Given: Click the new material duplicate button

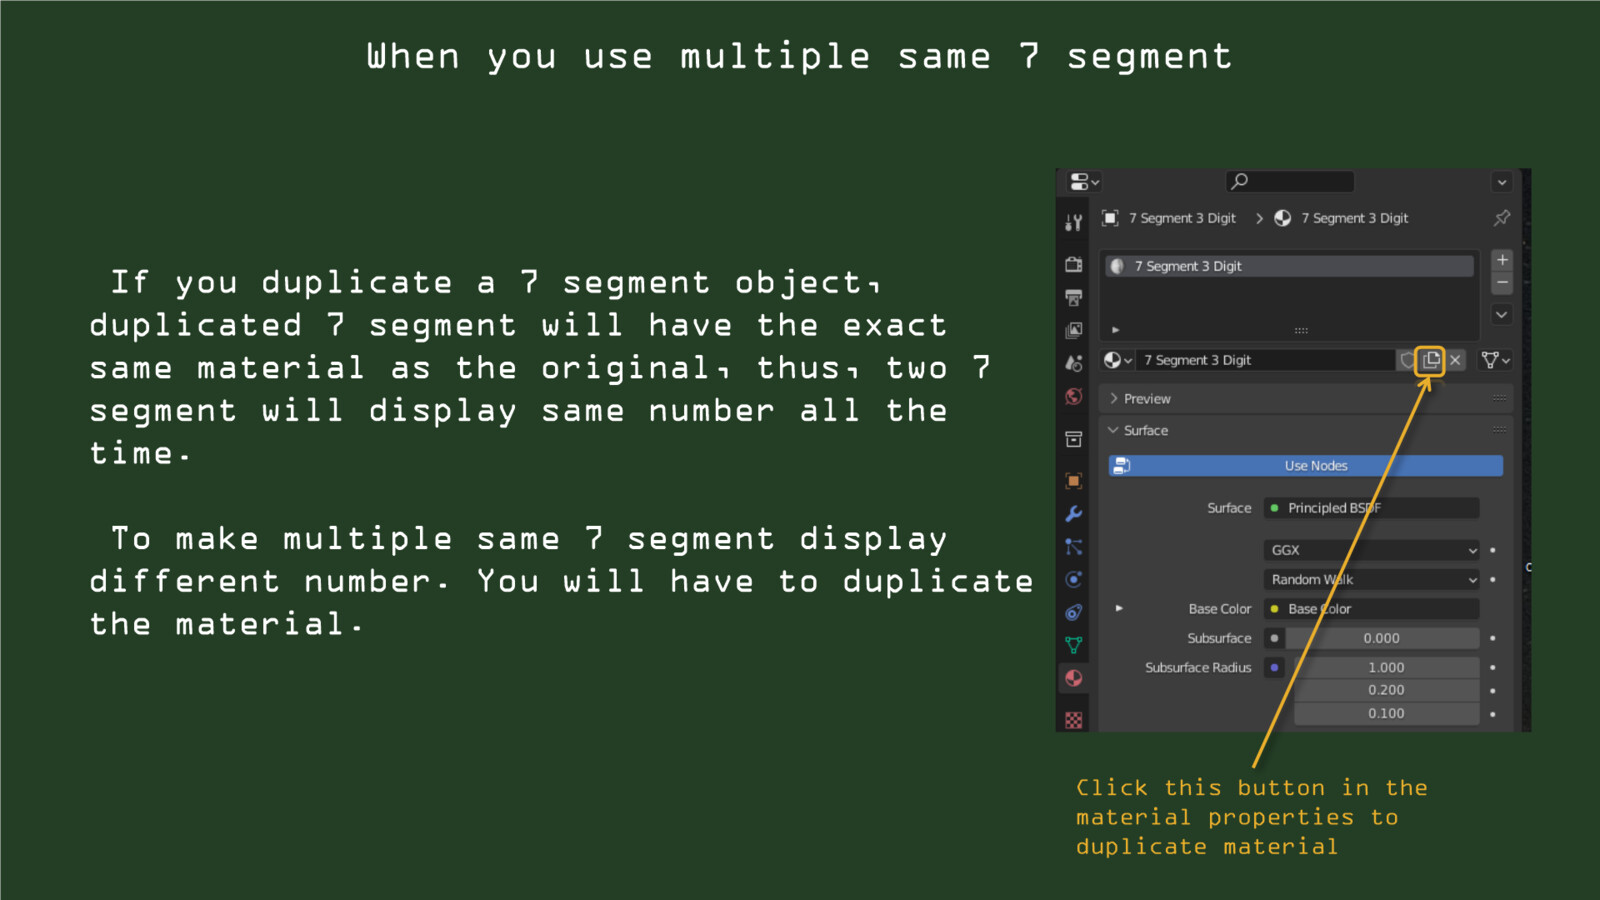Looking at the screenshot, I should (1431, 360).
